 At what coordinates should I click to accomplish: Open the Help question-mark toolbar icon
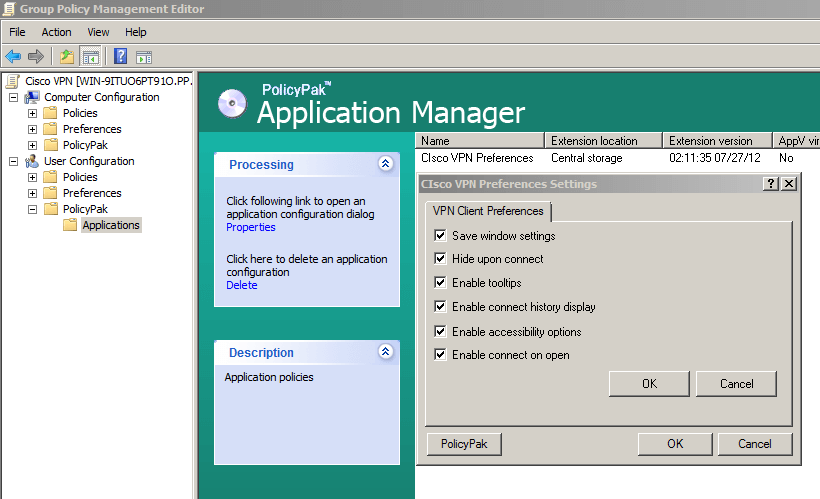(120, 56)
